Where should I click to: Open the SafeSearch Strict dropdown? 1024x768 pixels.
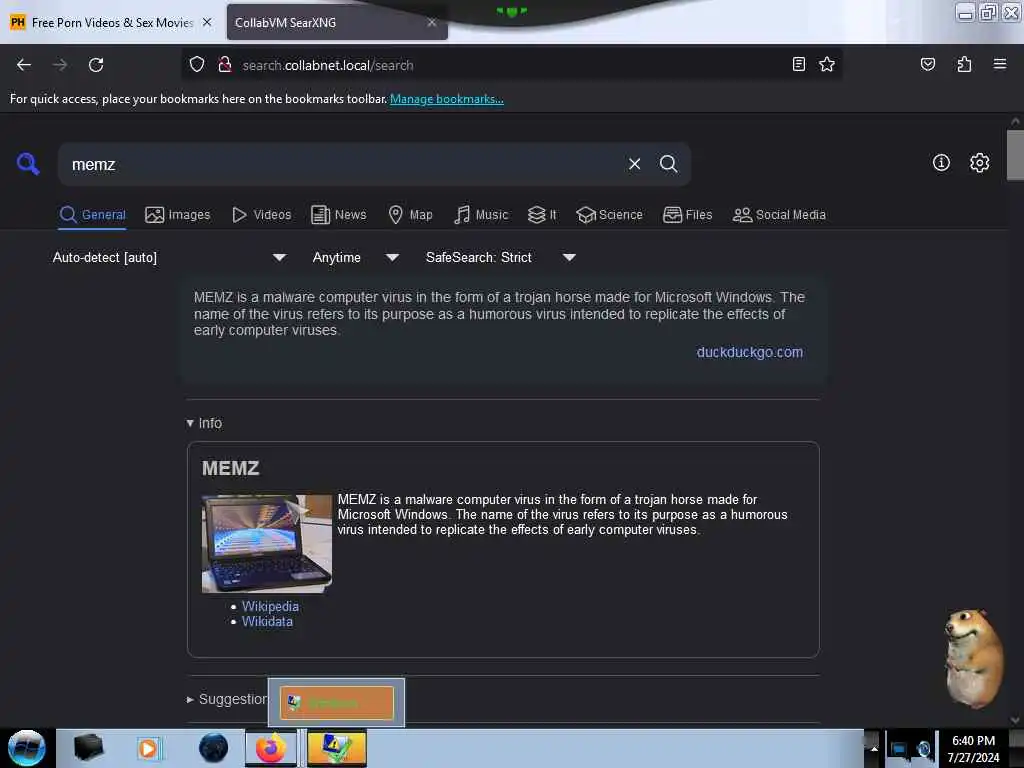click(x=500, y=257)
